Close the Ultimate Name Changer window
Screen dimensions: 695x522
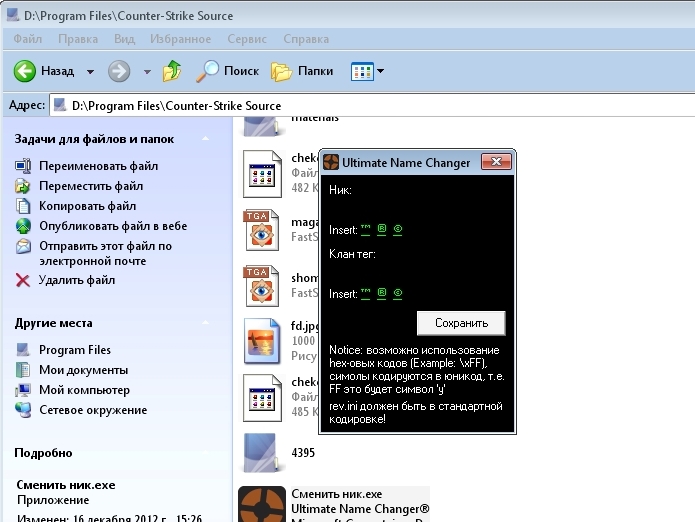[496, 162]
